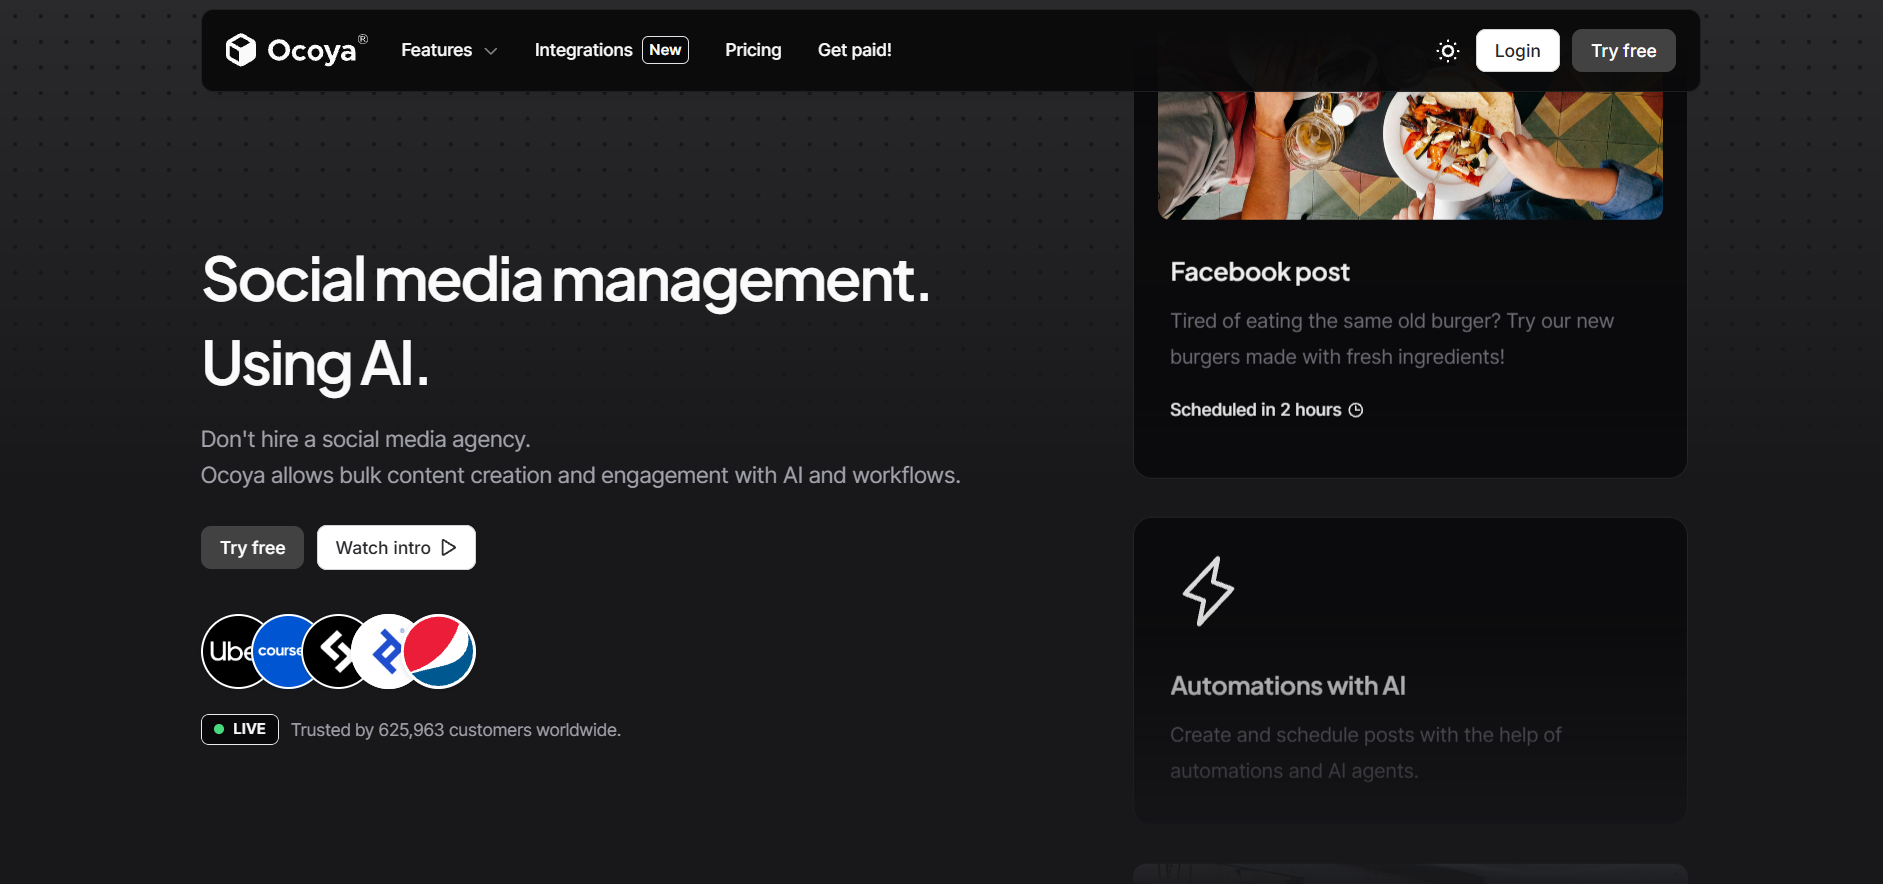Open the Pricing page
The width and height of the screenshot is (1883, 884).
point(753,50)
